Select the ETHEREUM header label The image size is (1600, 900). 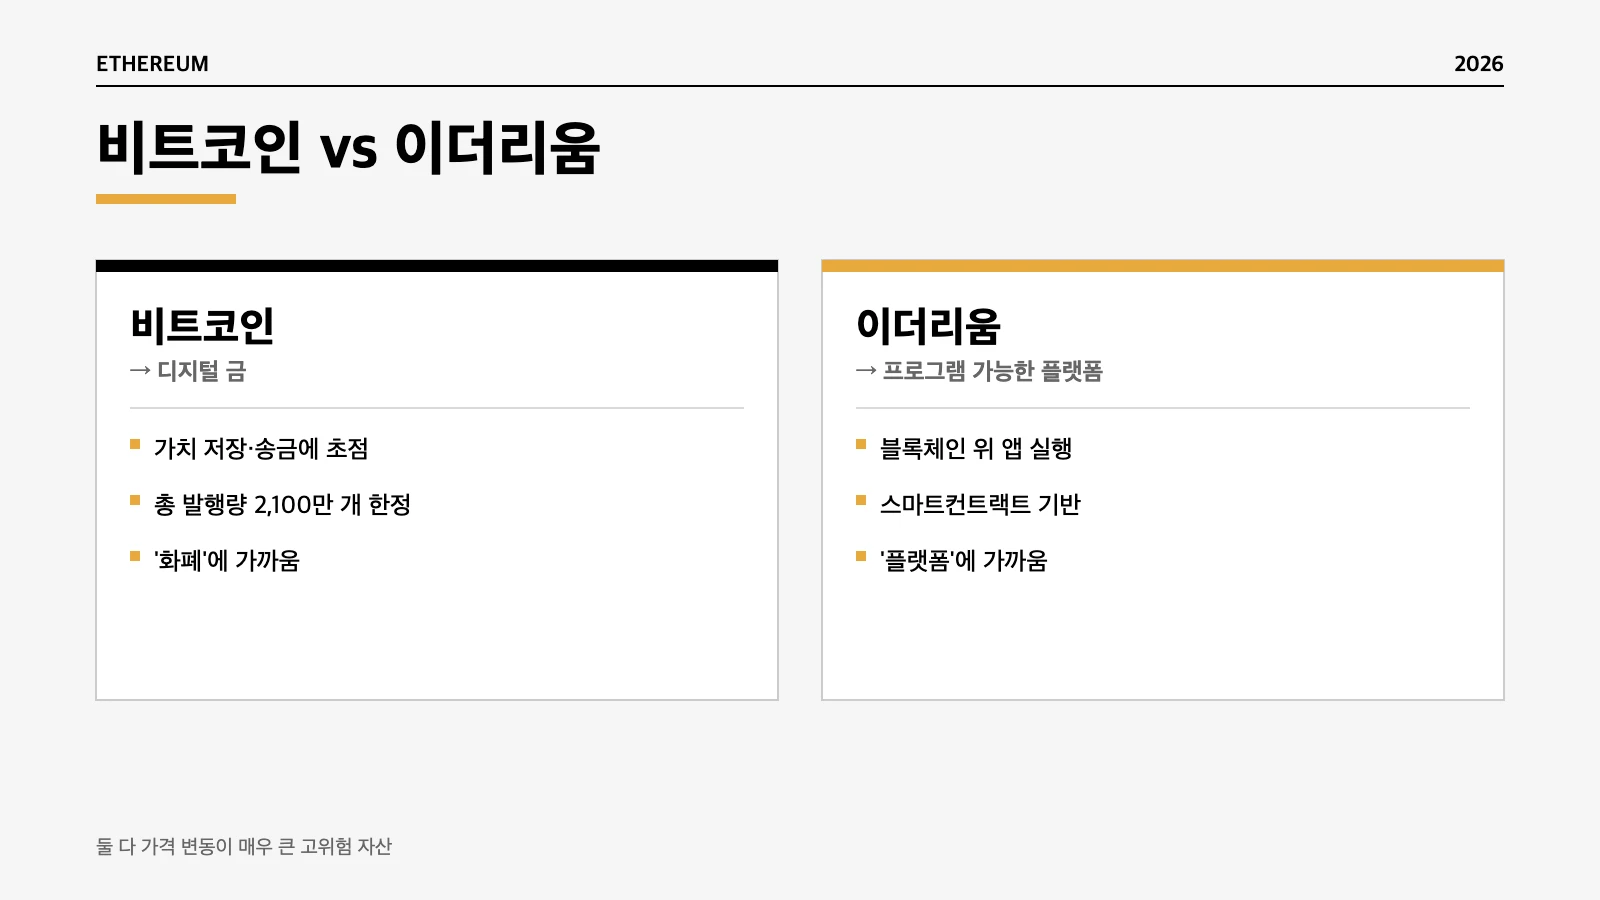152,64
